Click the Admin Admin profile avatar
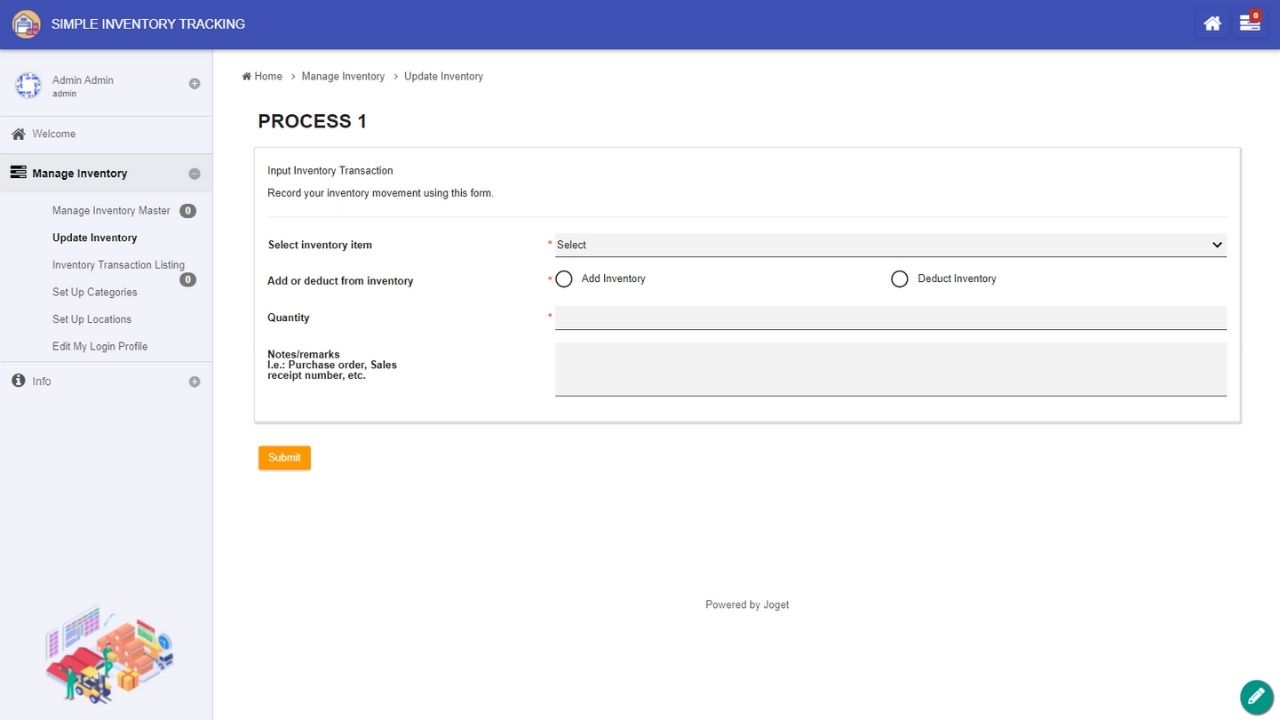 click(28, 86)
